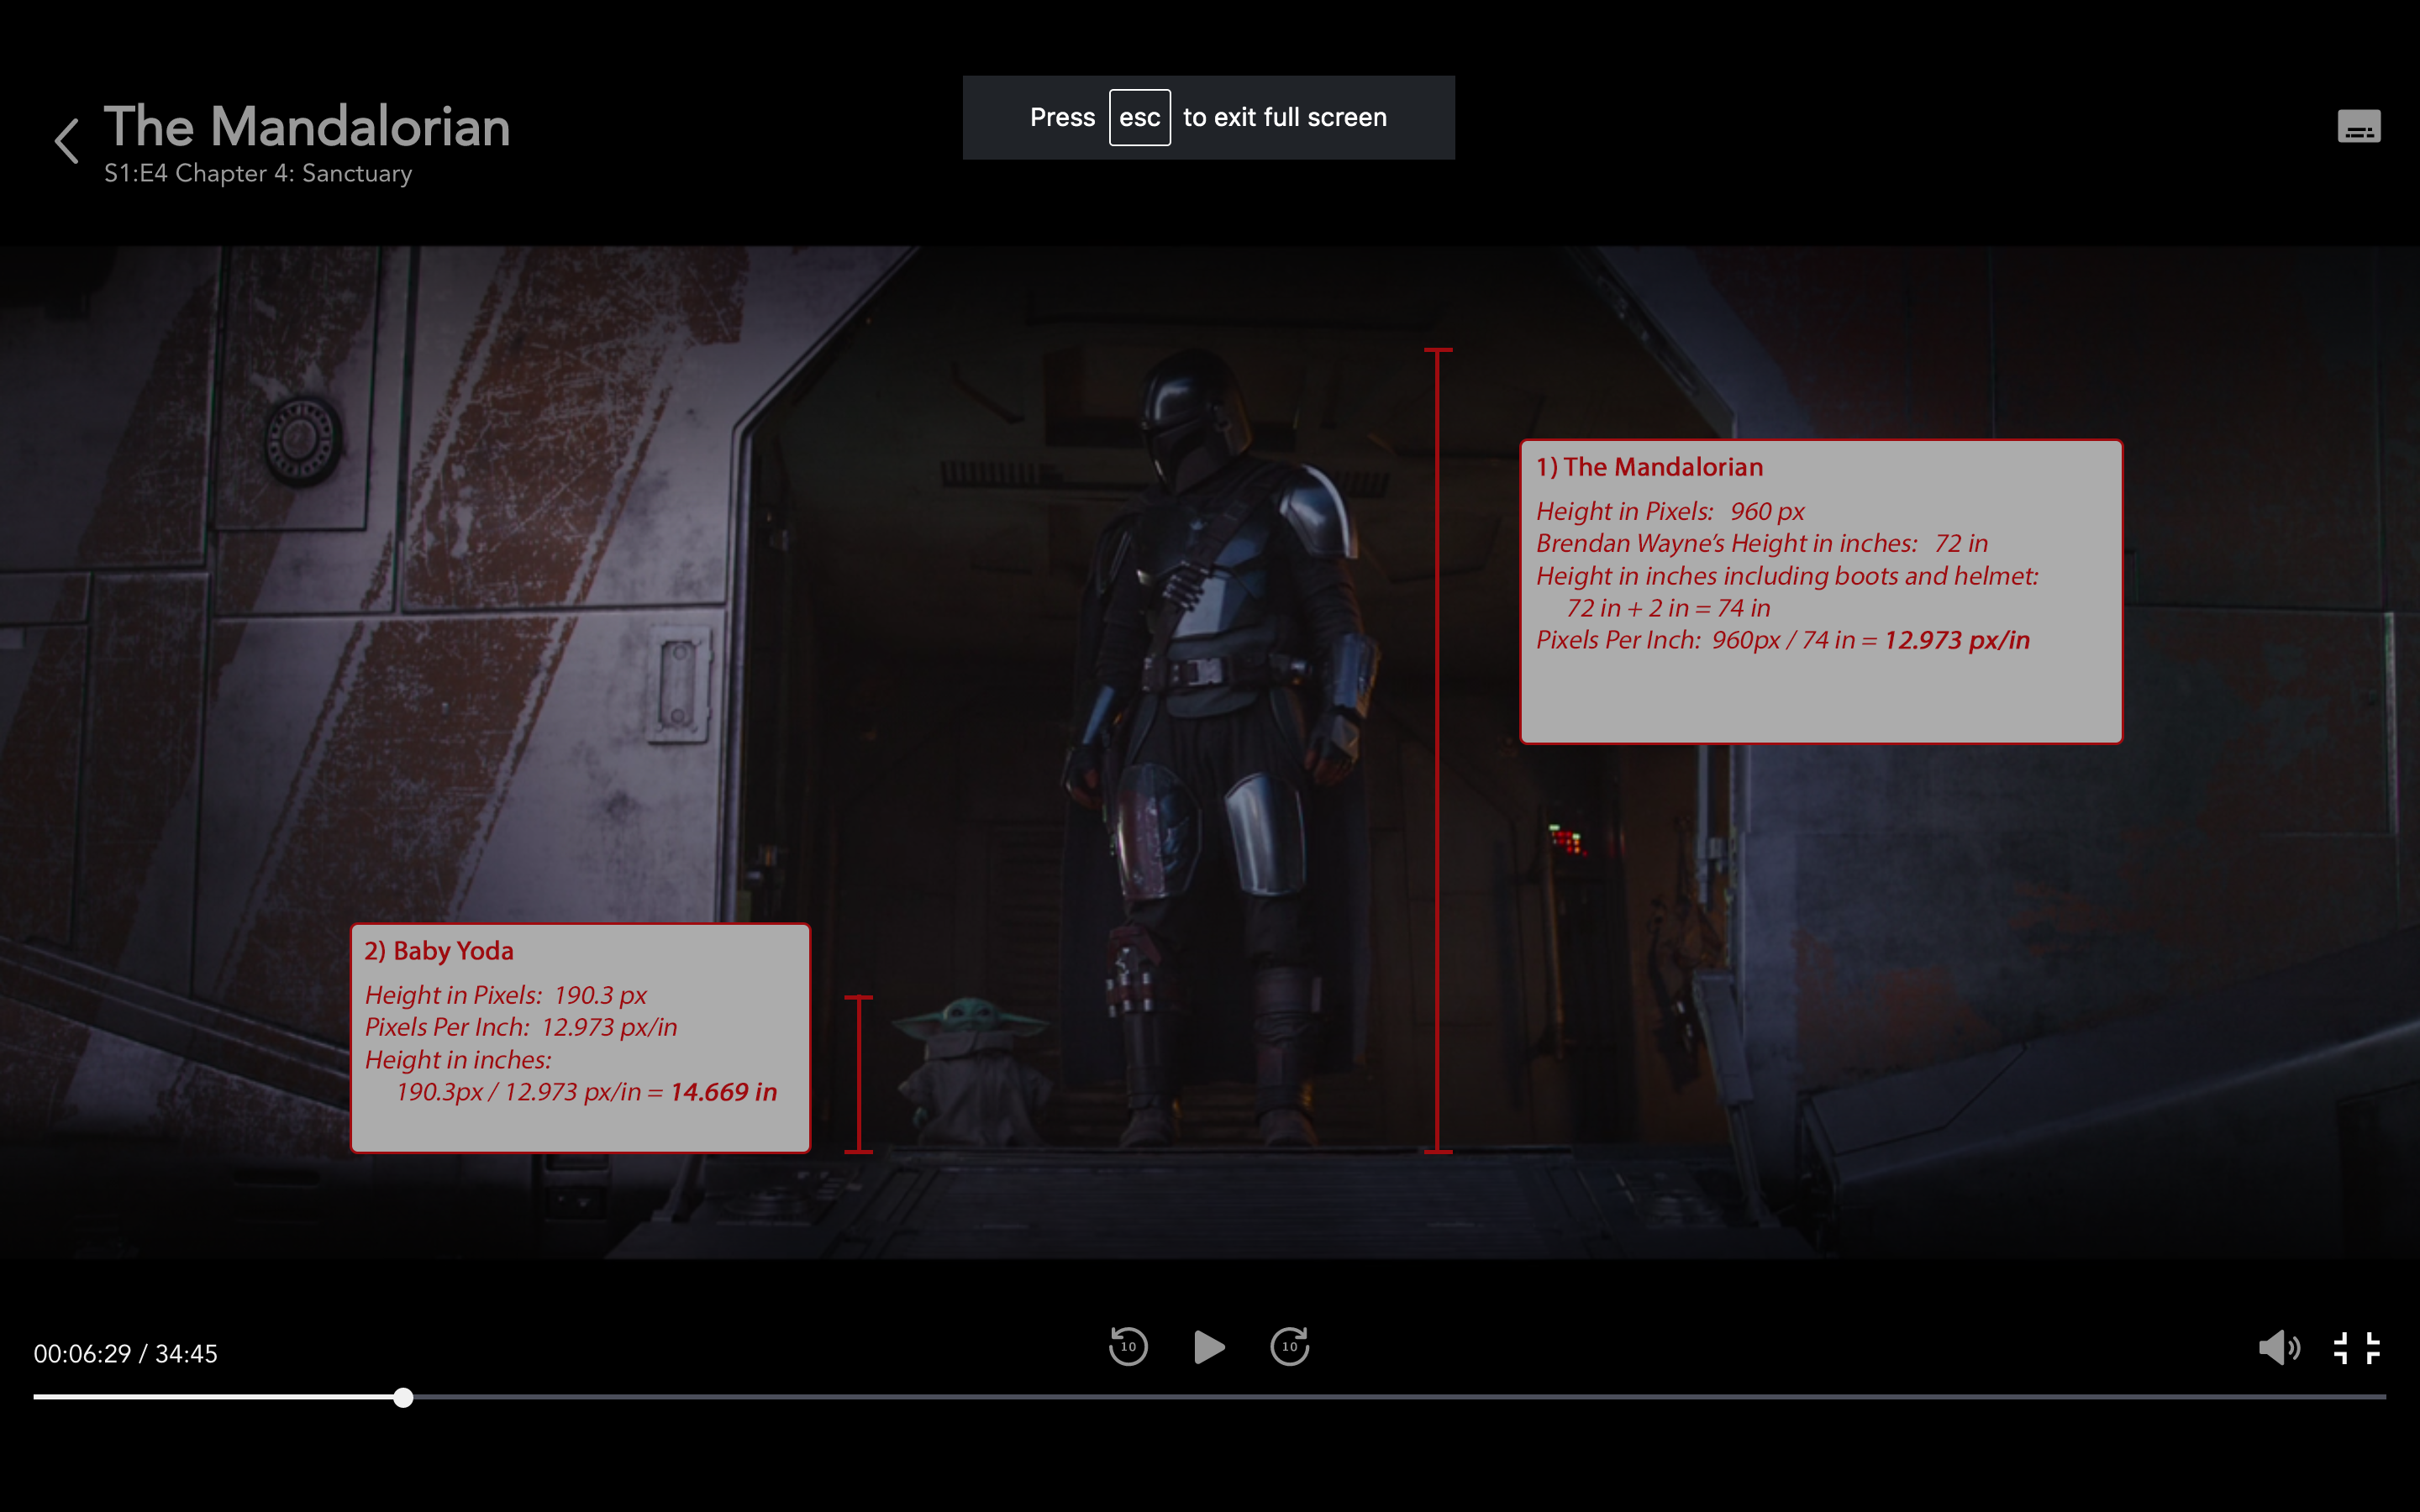The width and height of the screenshot is (2420, 1512).
Task: Skip forward 10 seconds
Action: point(1289,1346)
